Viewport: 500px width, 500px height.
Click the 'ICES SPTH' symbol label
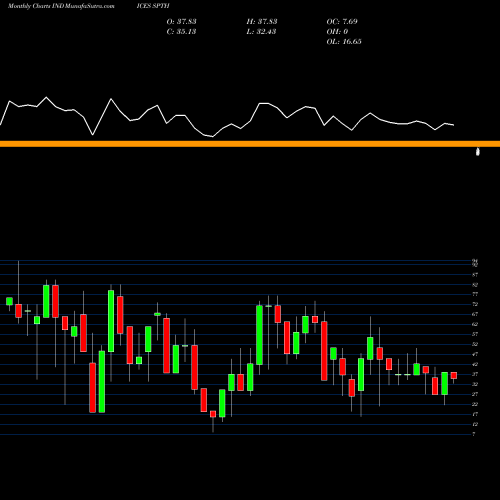coord(153,6)
